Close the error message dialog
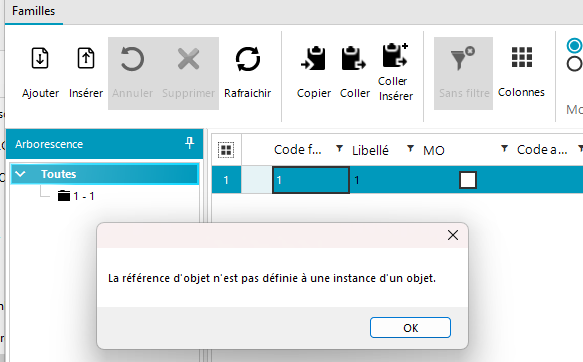This screenshot has height=362, width=583. [453, 235]
